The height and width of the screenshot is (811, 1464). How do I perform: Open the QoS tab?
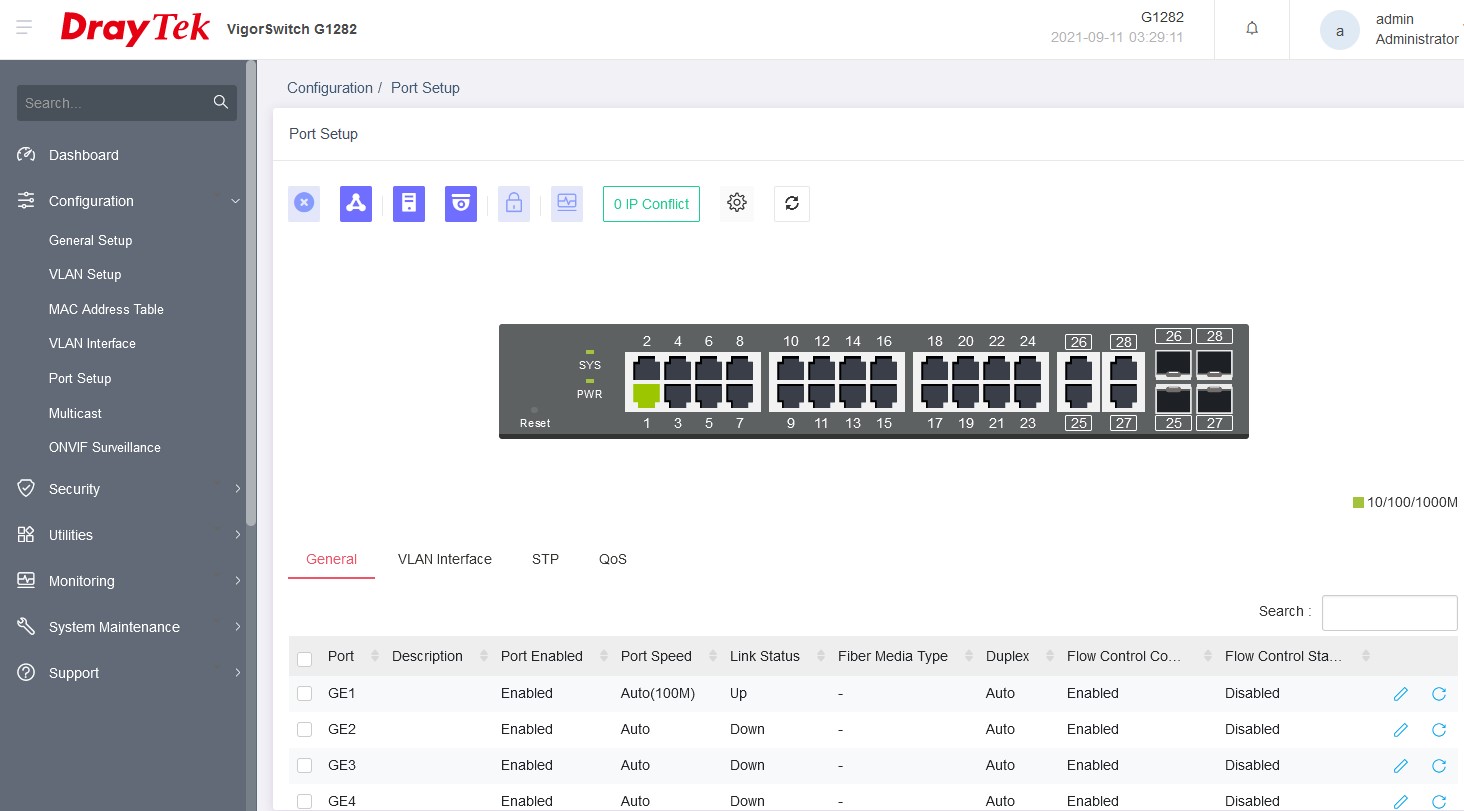pyautogui.click(x=613, y=559)
